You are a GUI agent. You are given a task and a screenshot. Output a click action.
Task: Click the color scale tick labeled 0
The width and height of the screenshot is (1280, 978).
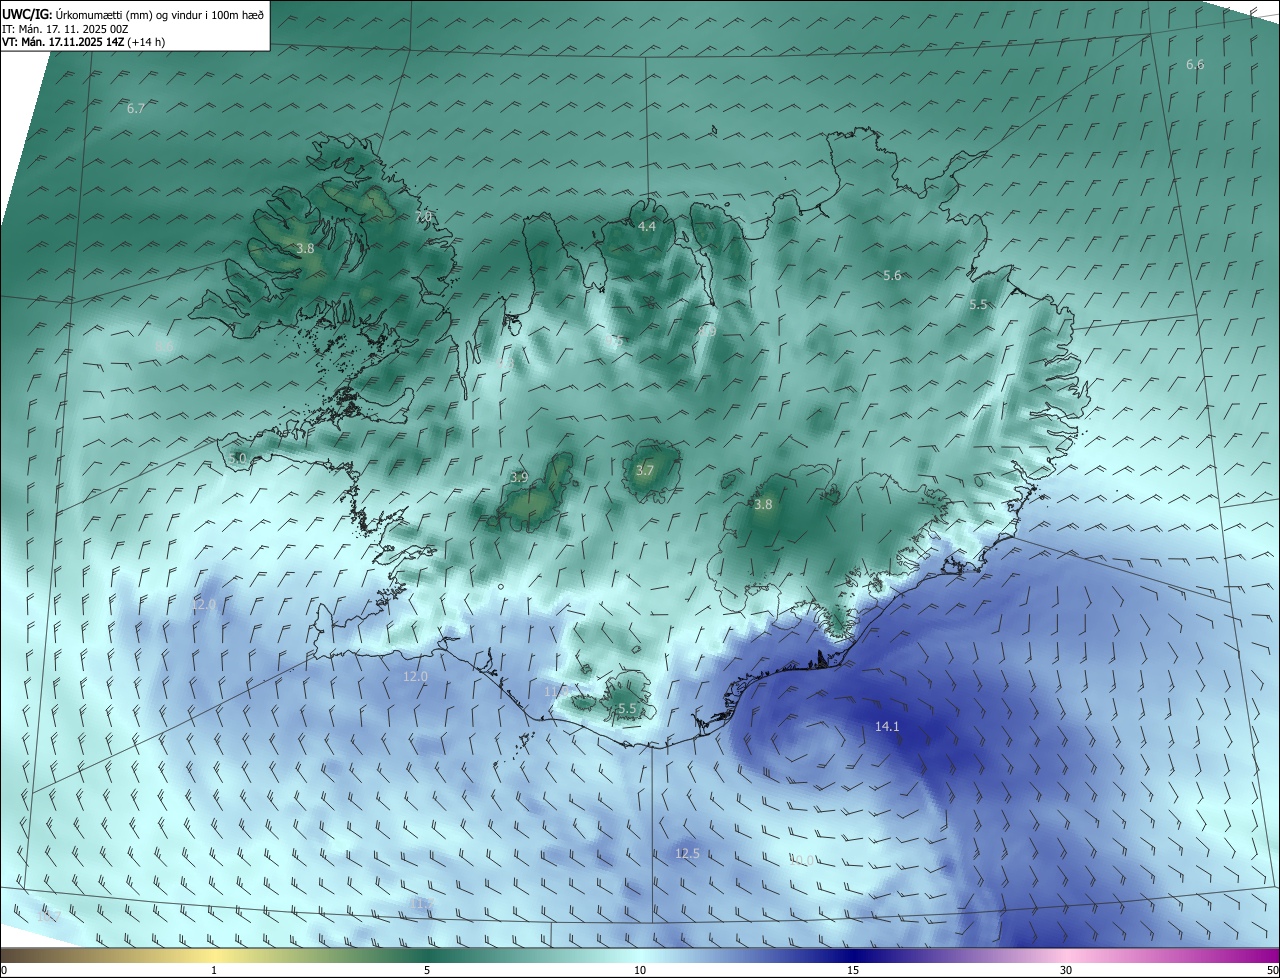pos(4,970)
